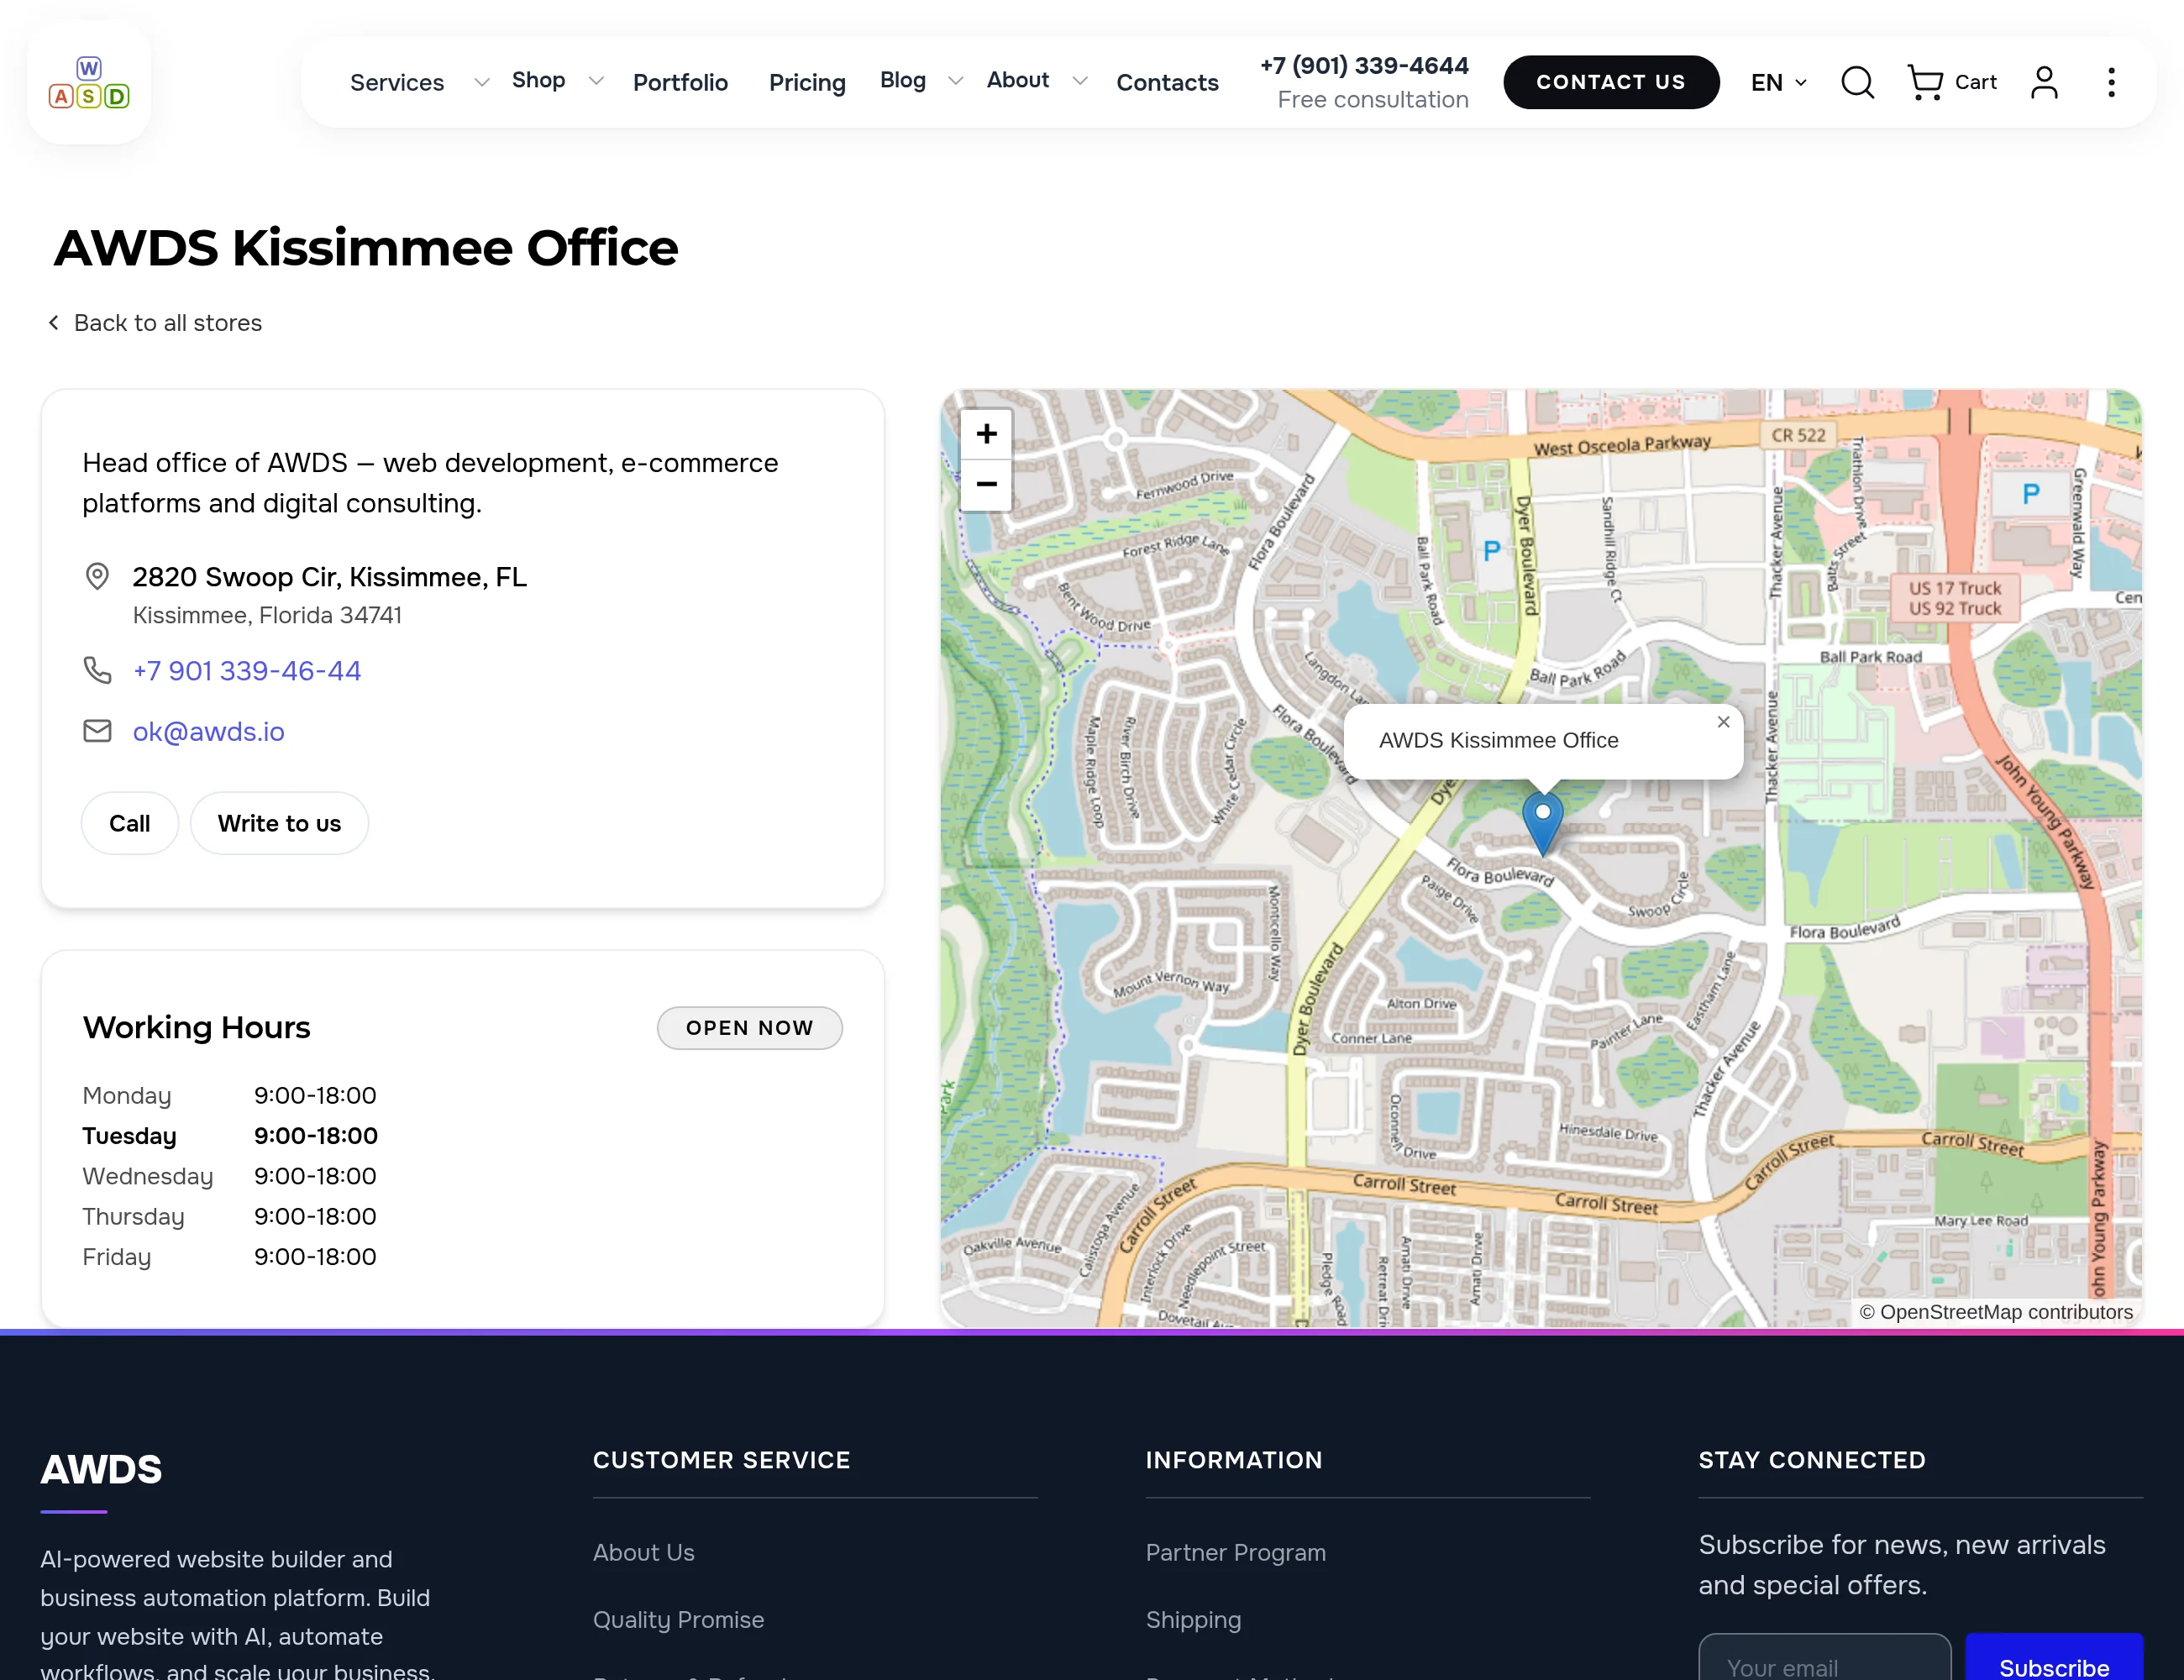
Task: Open the Portfolio menu item
Action: coord(680,82)
